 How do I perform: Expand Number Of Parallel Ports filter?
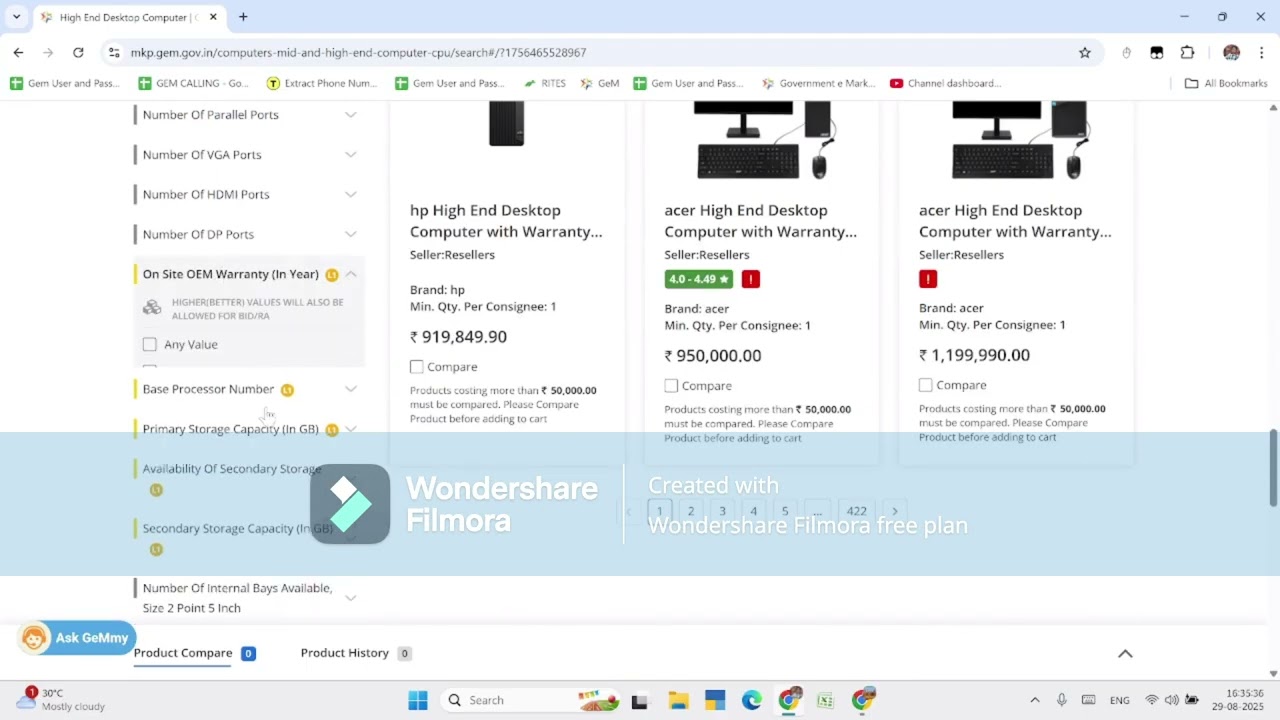(x=351, y=115)
